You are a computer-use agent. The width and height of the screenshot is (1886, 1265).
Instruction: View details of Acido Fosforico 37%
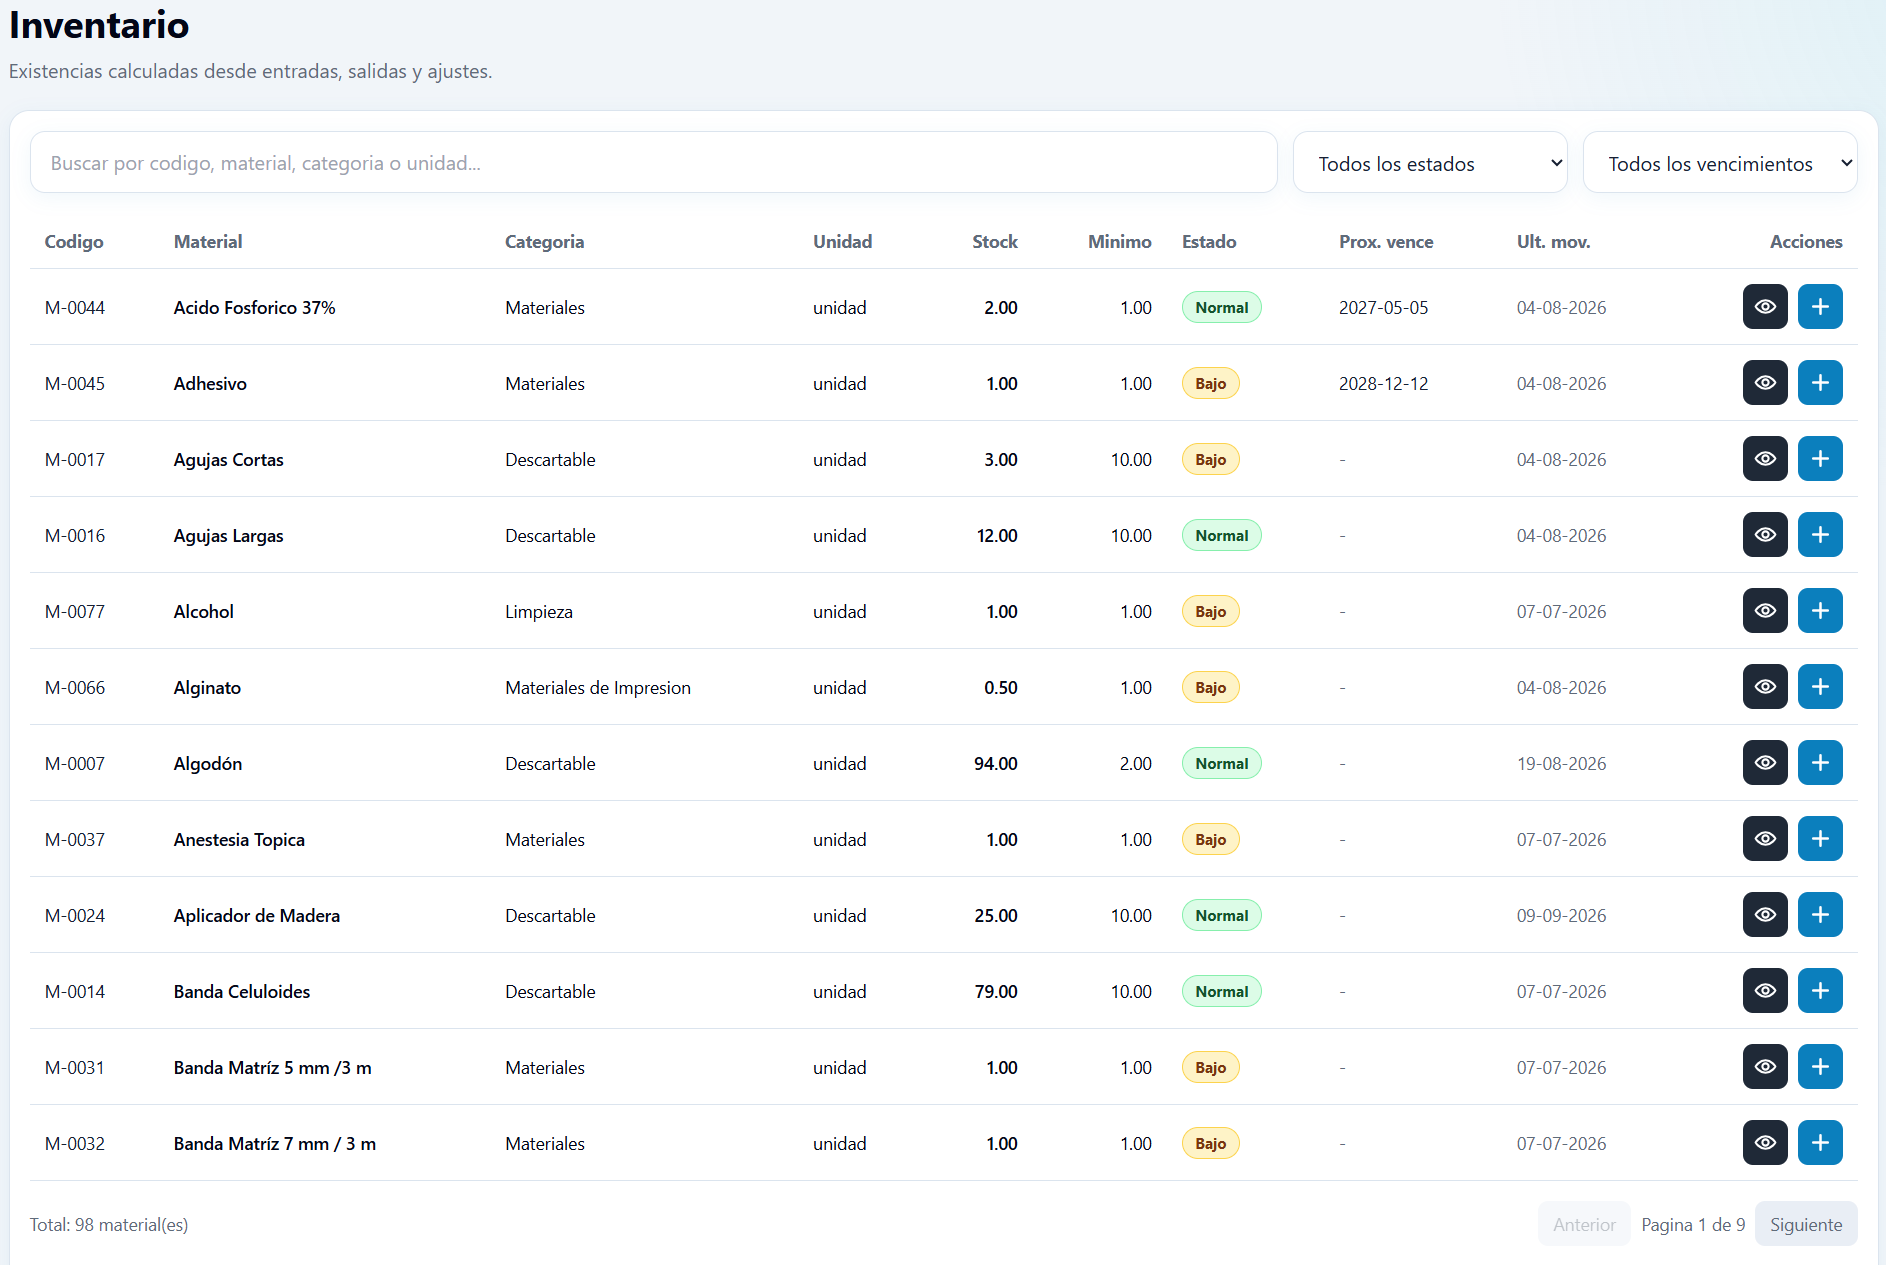[1765, 307]
